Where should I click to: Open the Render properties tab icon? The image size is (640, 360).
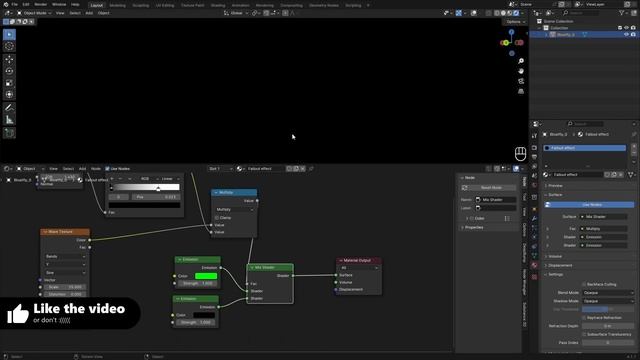coord(534,148)
